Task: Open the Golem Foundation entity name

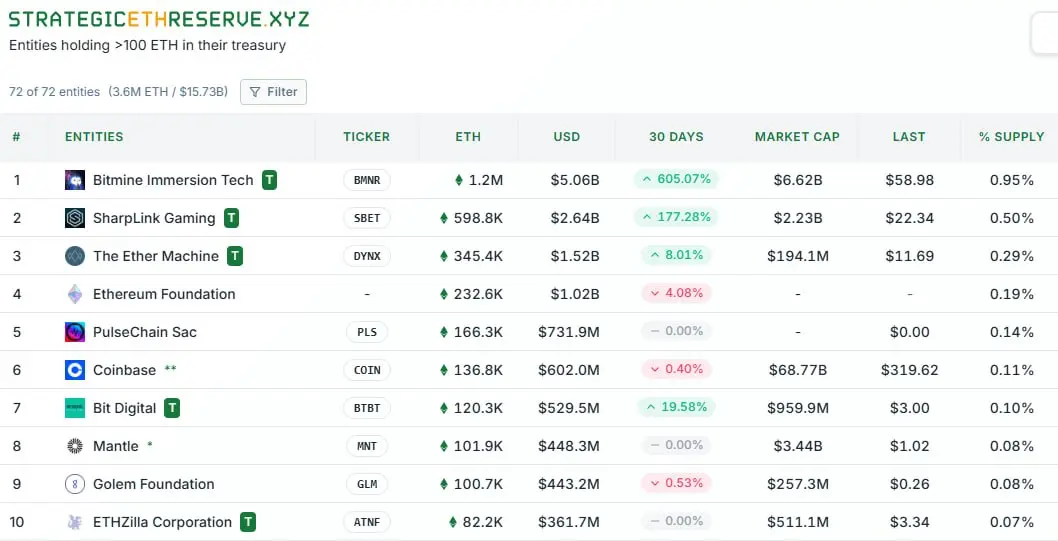Action: (154, 484)
